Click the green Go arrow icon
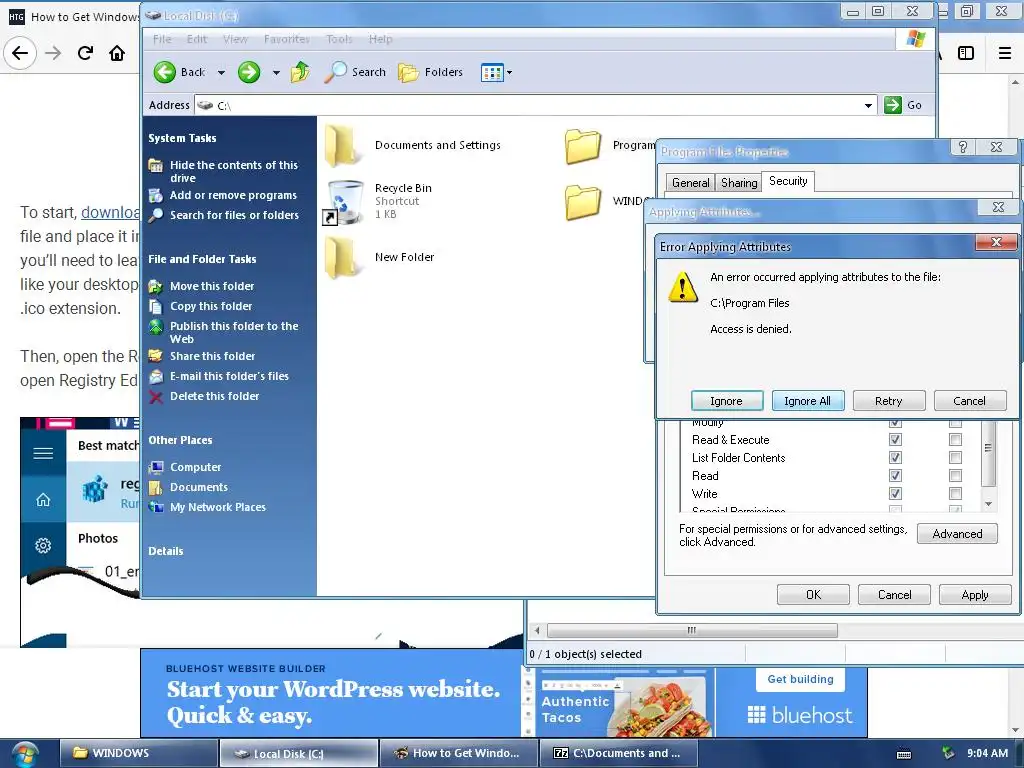The height and width of the screenshot is (768, 1024). (x=893, y=104)
